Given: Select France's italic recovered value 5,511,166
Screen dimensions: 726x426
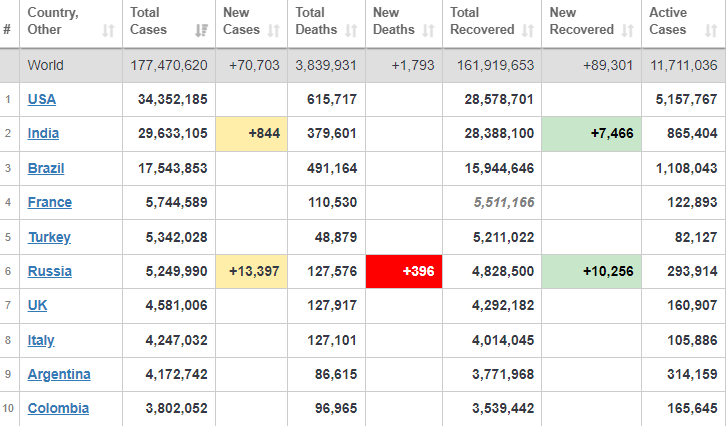Looking at the screenshot, I should pos(504,202).
